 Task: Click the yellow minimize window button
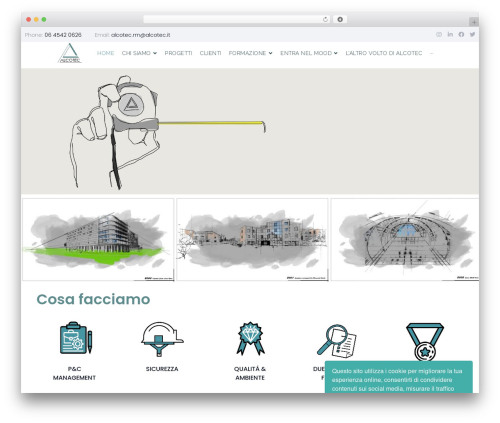(36, 19)
